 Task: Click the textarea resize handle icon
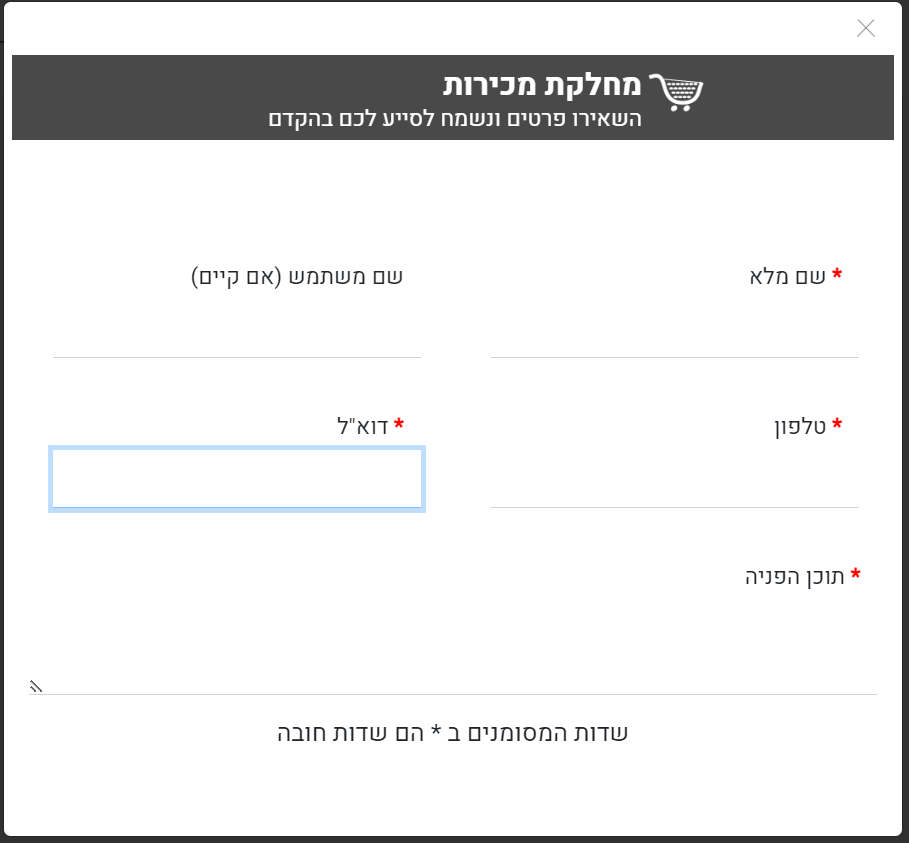pos(36,687)
